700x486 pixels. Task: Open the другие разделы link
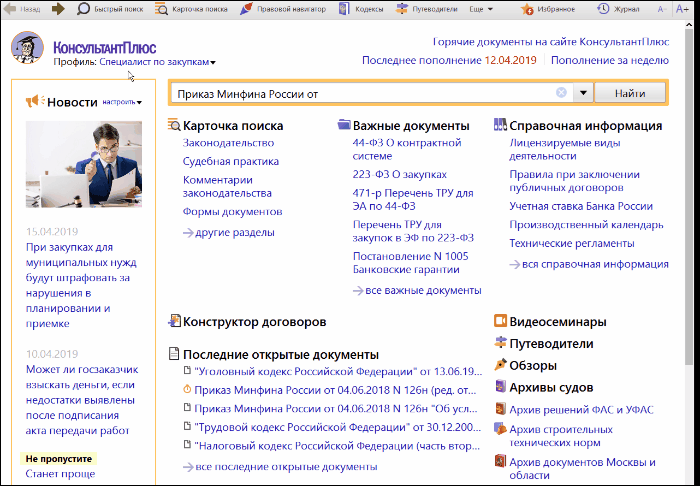tap(228, 233)
